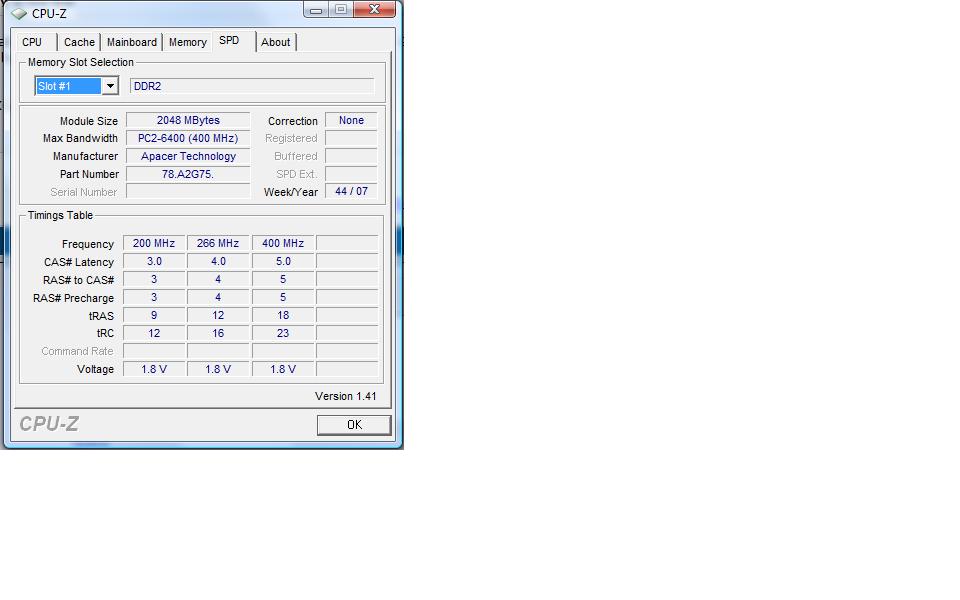Image resolution: width=960 pixels, height=600 pixels.
Task: Expand the Slot #1 dropdown arrow
Action: 110,86
